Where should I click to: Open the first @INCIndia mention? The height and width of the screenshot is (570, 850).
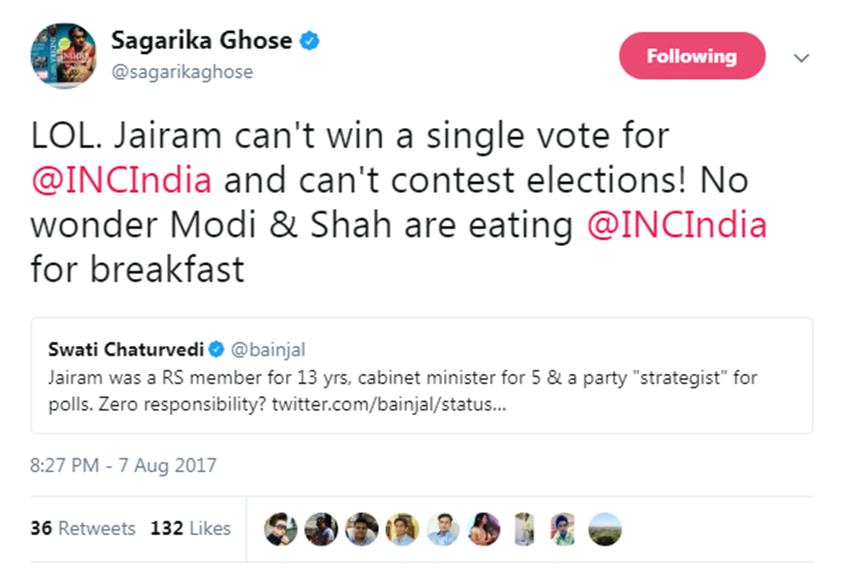point(121,181)
